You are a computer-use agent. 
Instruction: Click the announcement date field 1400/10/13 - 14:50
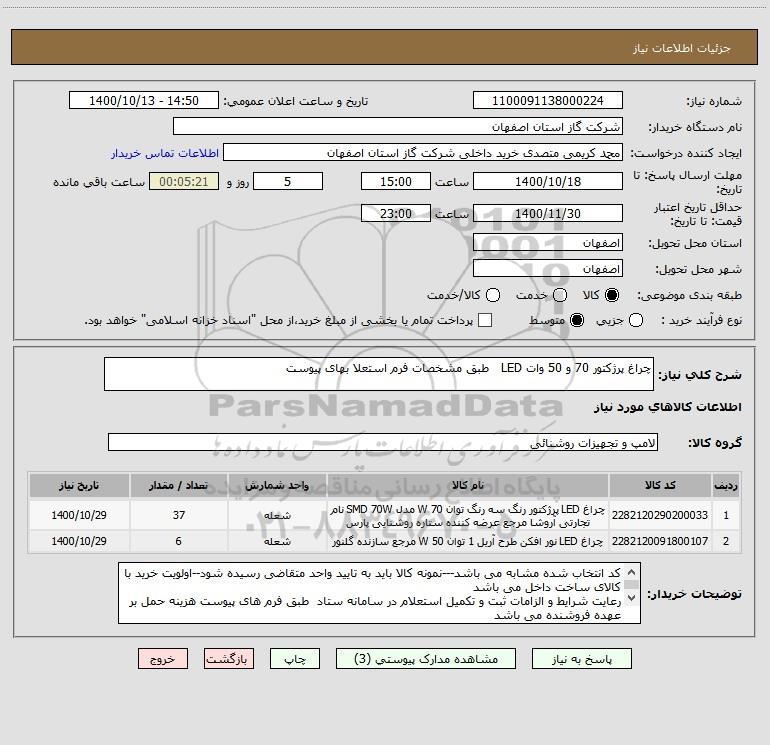point(143,100)
